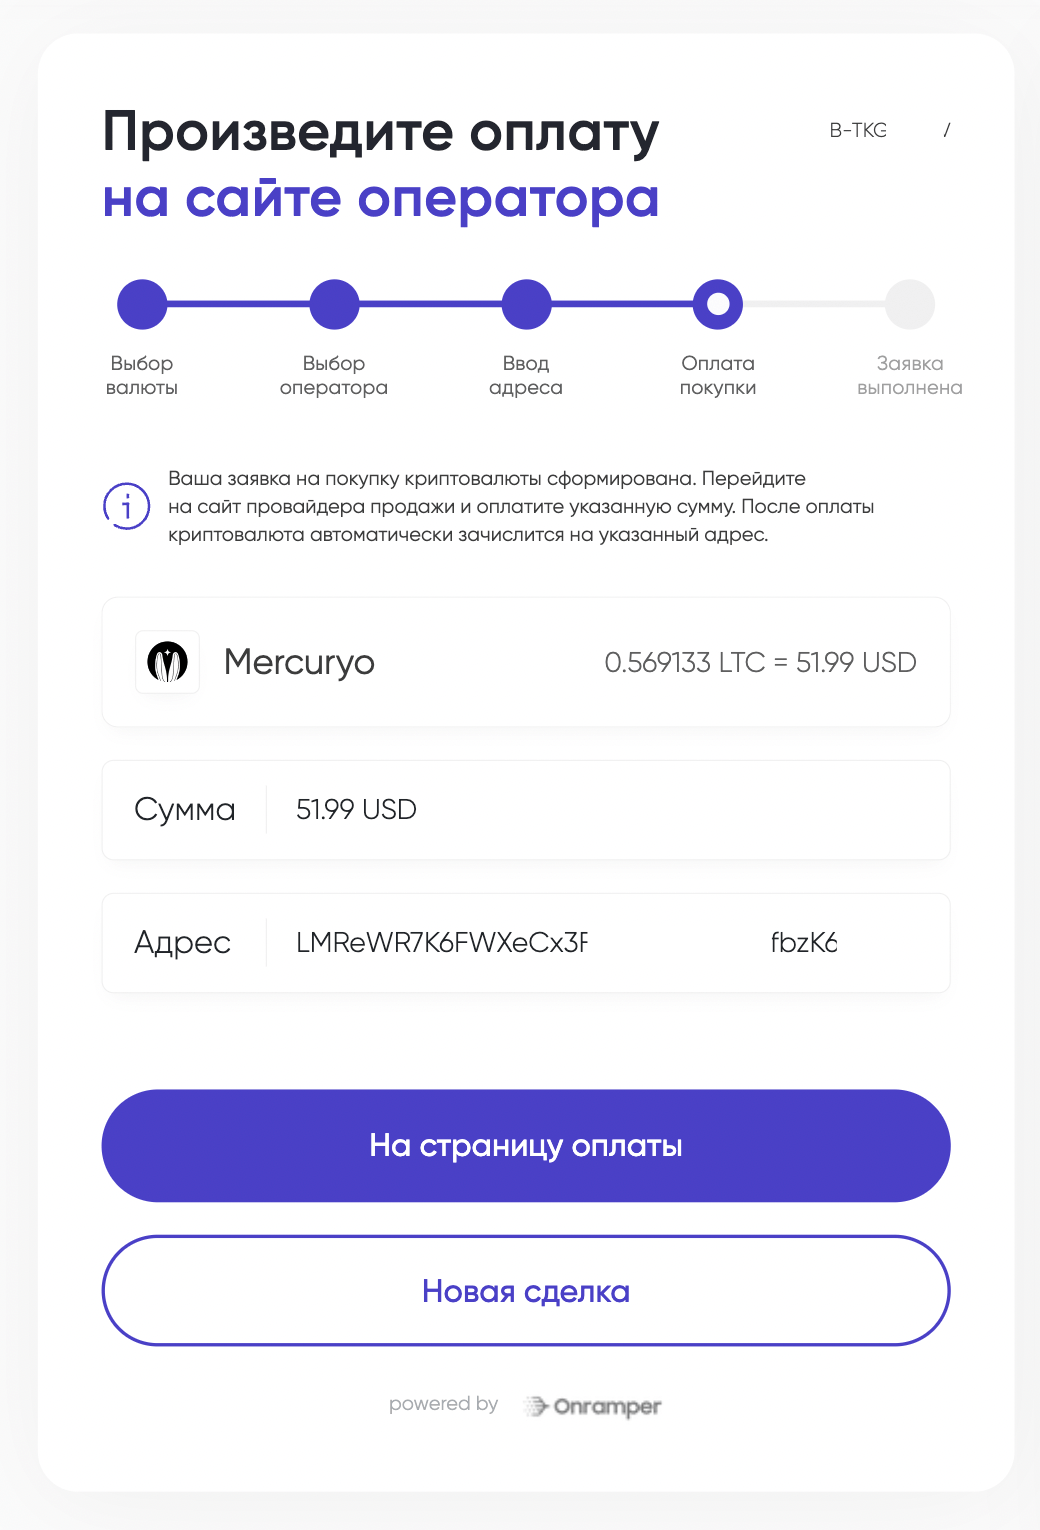Start a new deal with Новая сделка
The width and height of the screenshot is (1040, 1530).
[x=525, y=1291]
